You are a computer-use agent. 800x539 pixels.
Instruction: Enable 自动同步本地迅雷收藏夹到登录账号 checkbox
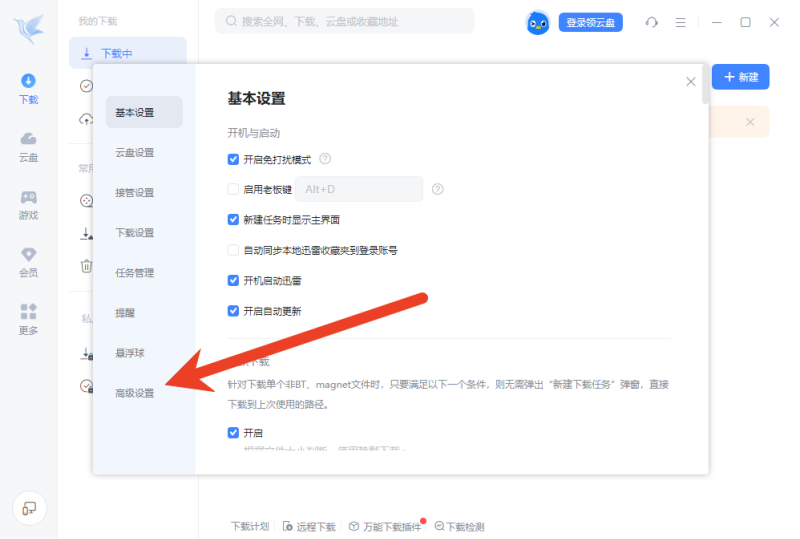[233, 250]
